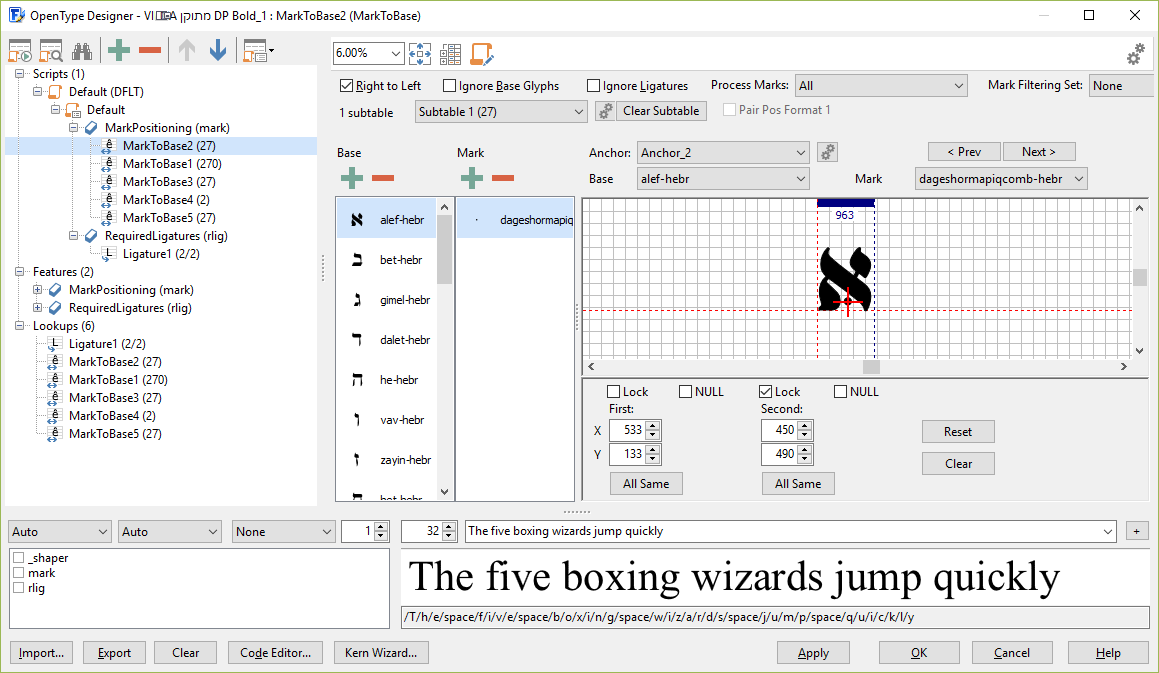Viewport: 1159px width, 673px height.
Task: Select MarkToBase1 (270) under Scripts tree
Action: pyautogui.click(x=171, y=163)
